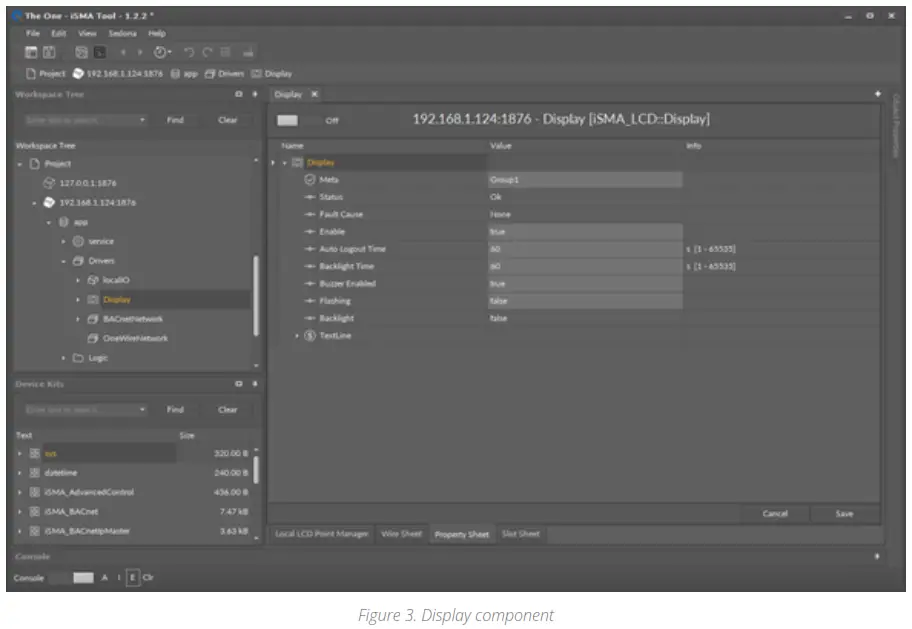Click the Device Kits search field
This screenshot has width=912, height=629.
85,410
